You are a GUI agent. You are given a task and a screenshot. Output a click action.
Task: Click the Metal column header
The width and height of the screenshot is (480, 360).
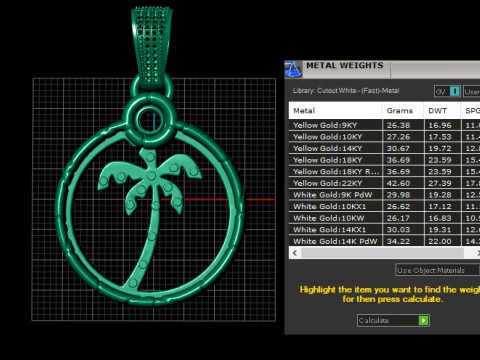pyautogui.click(x=336, y=111)
